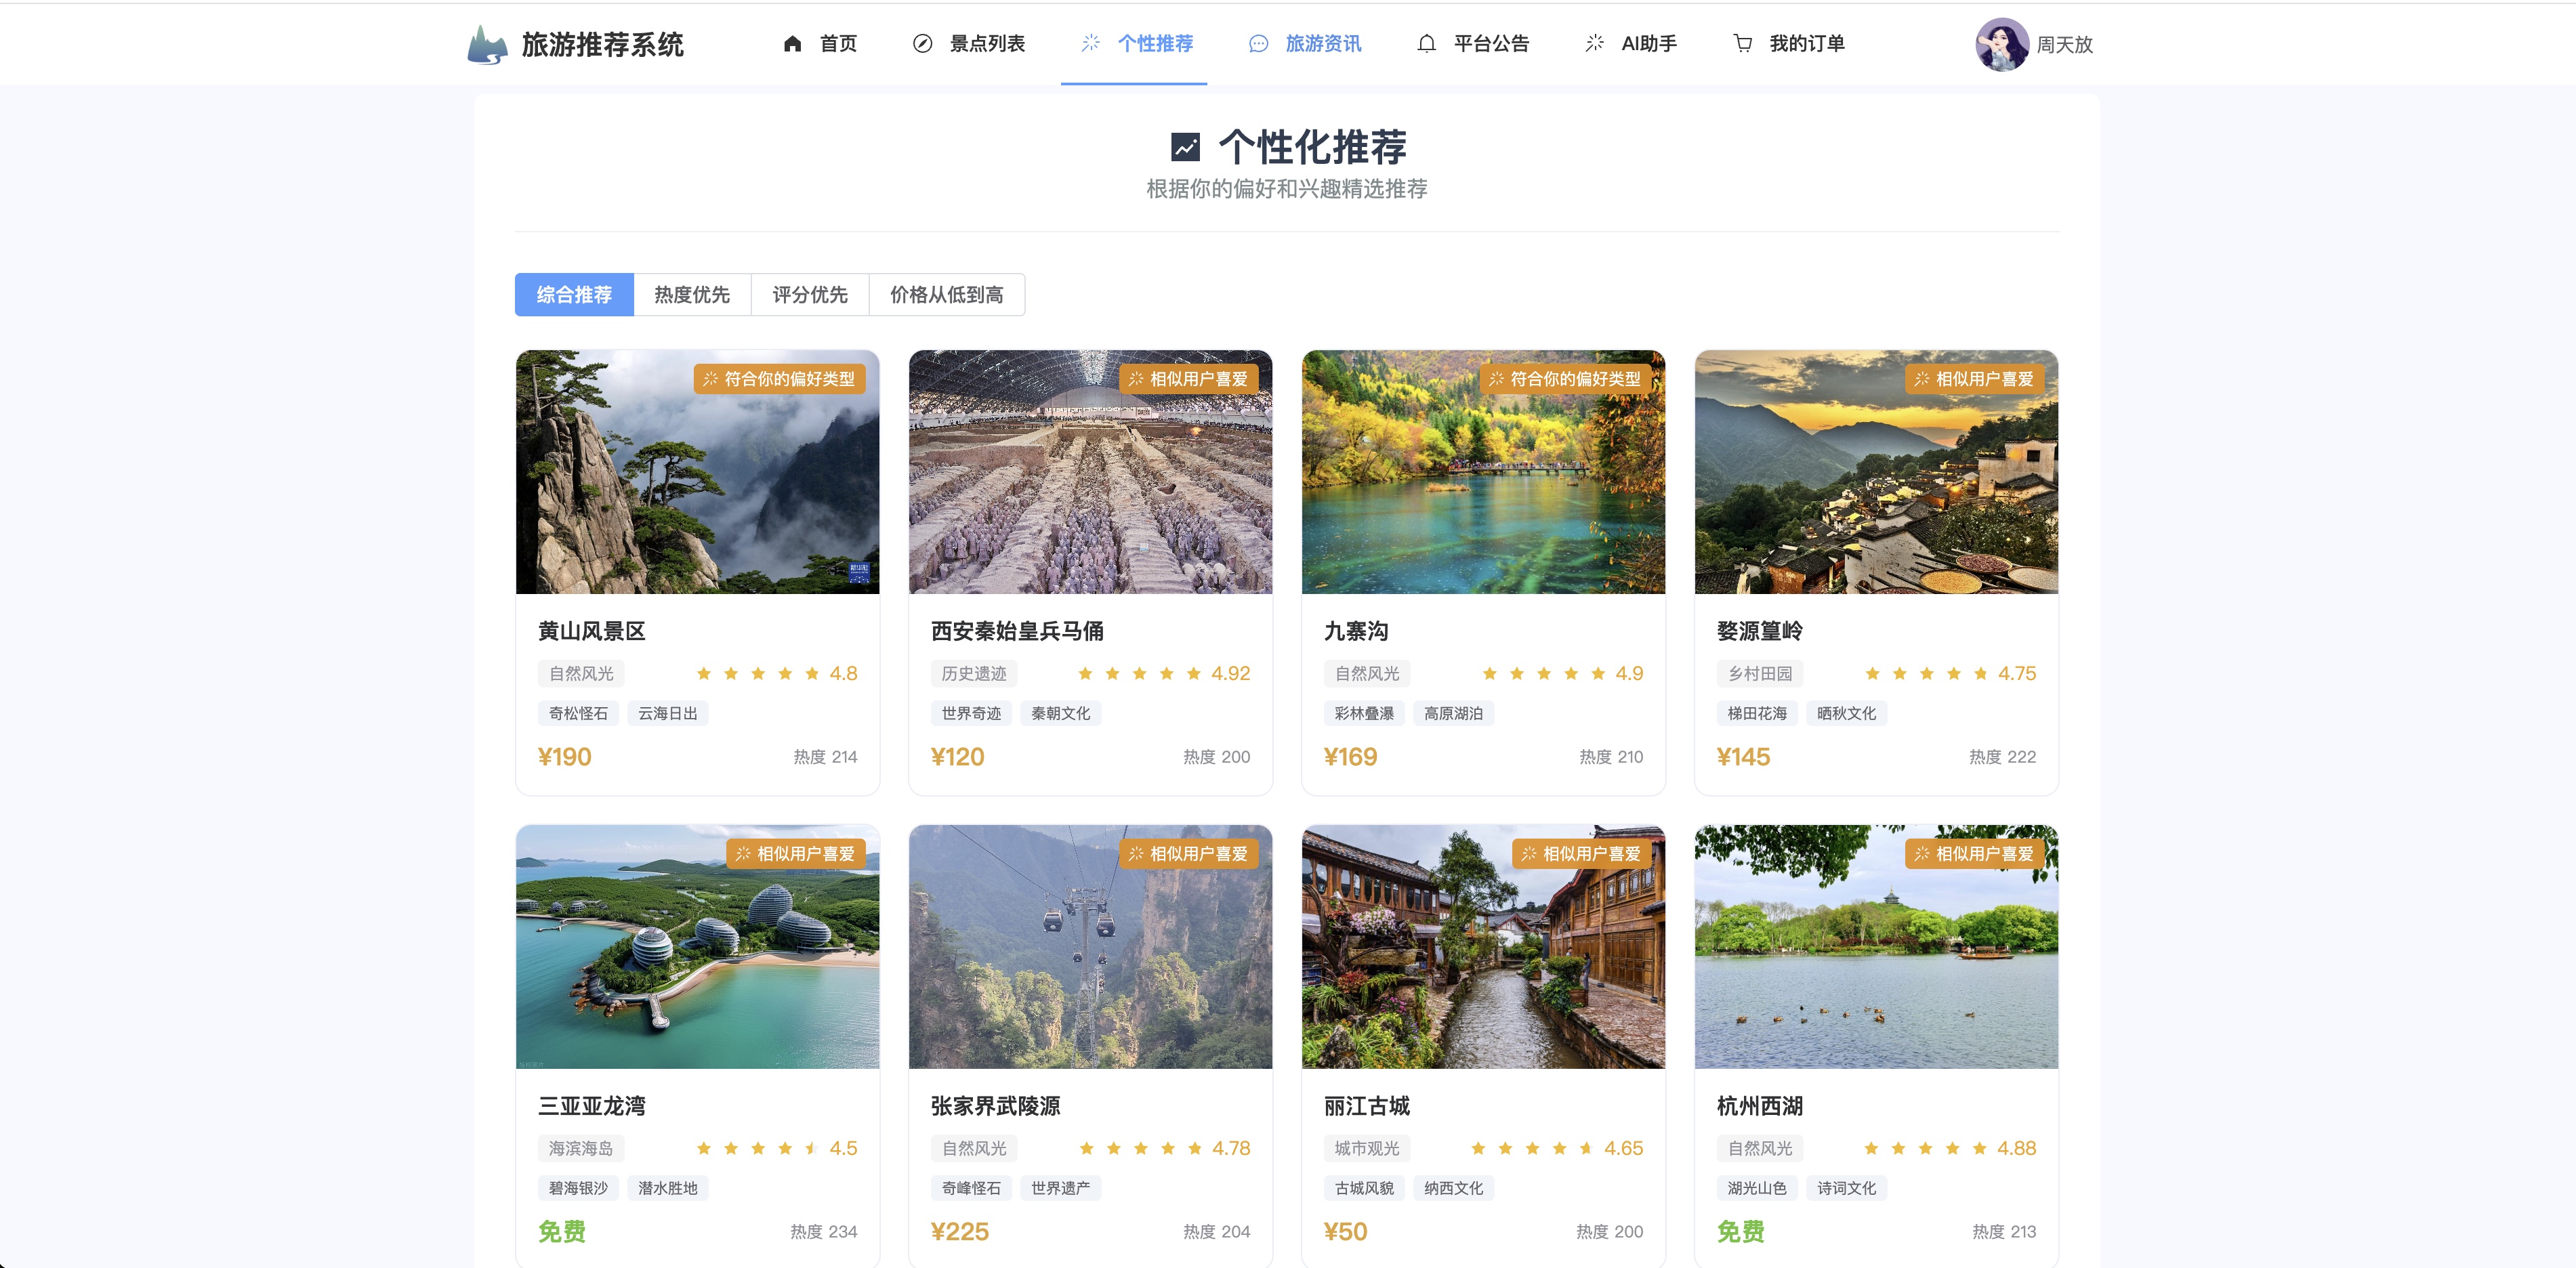
Task: Select the 综合推荐 sort option
Action: click(574, 295)
